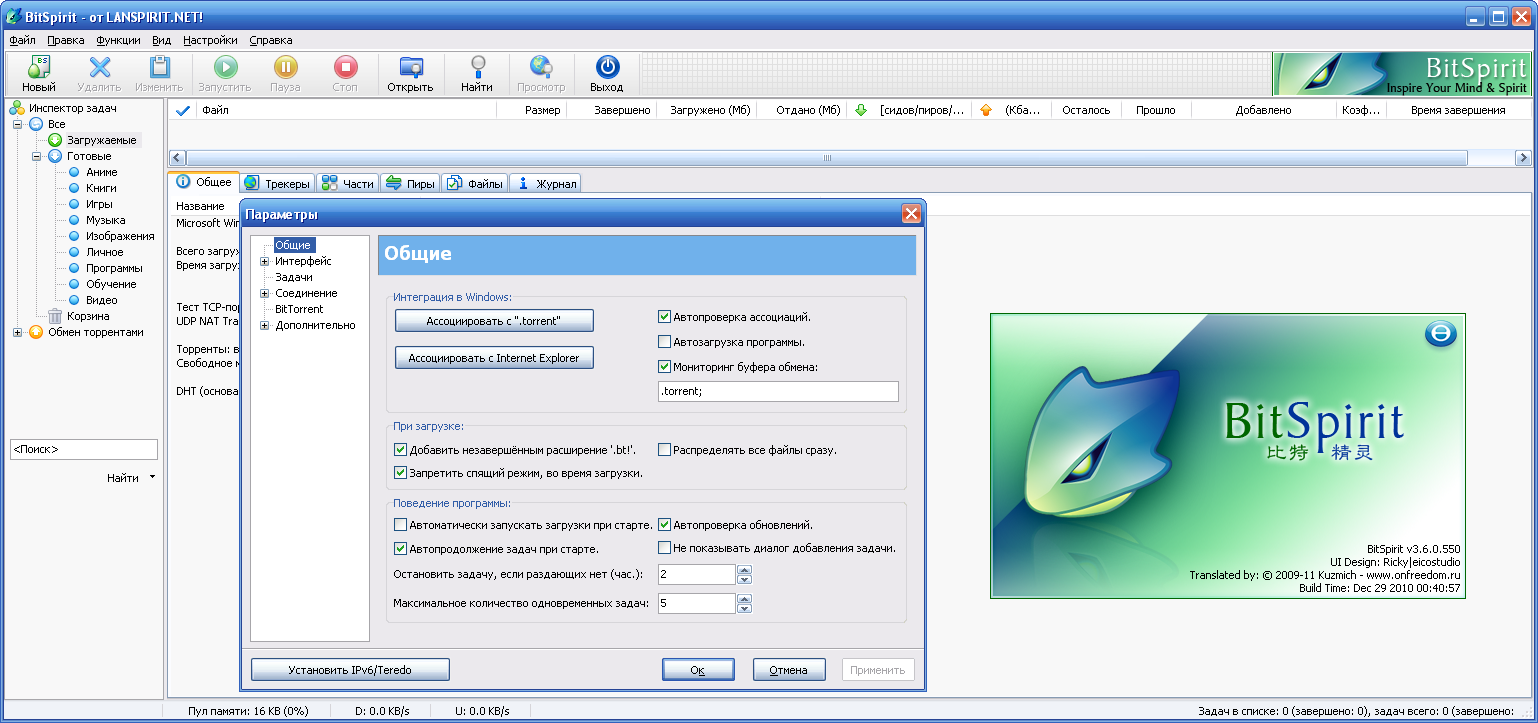
Task: Open the Настройки menu
Action: (x=210, y=40)
